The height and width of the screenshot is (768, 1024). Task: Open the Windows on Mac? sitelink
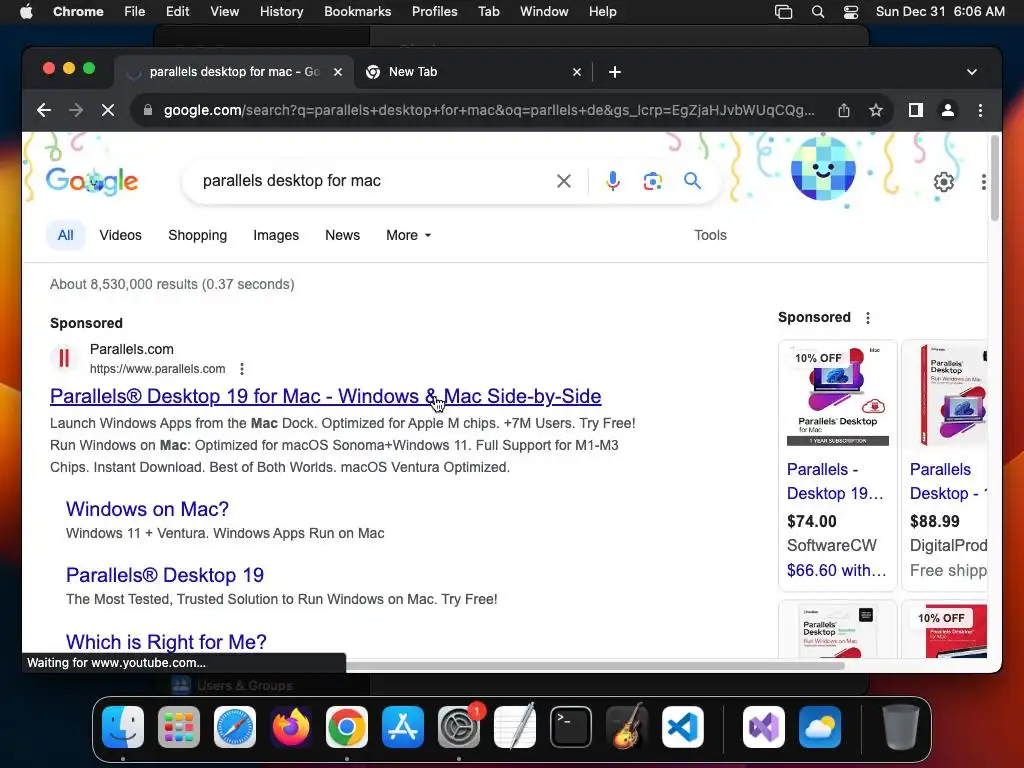click(147, 509)
